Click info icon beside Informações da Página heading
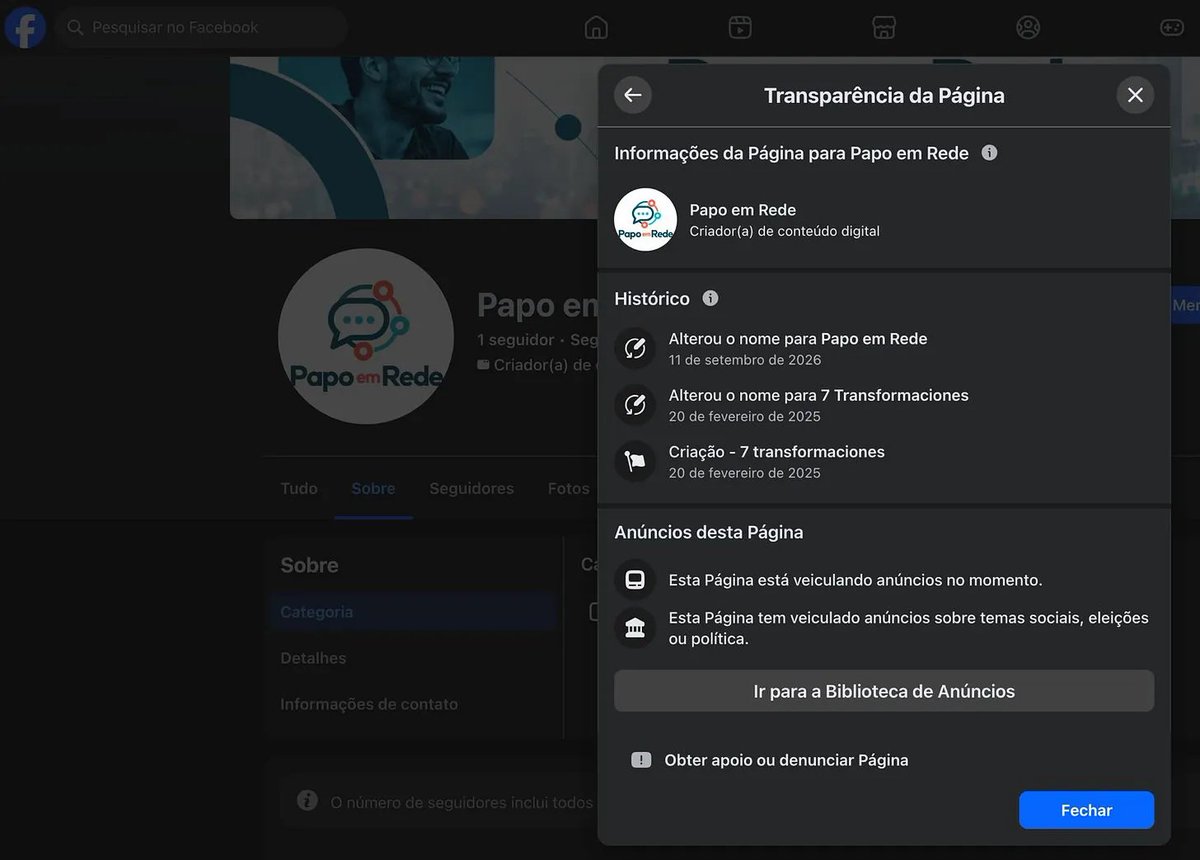The width and height of the screenshot is (1200, 860). click(989, 153)
